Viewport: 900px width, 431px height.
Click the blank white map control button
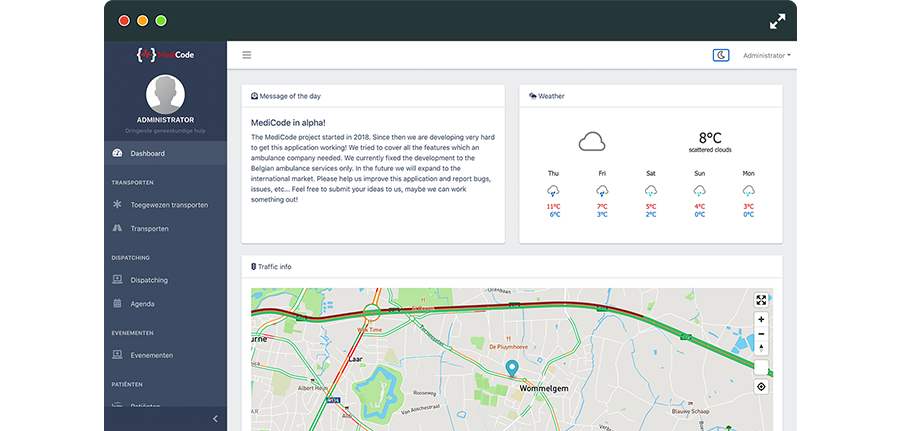(x=761, y=367)
